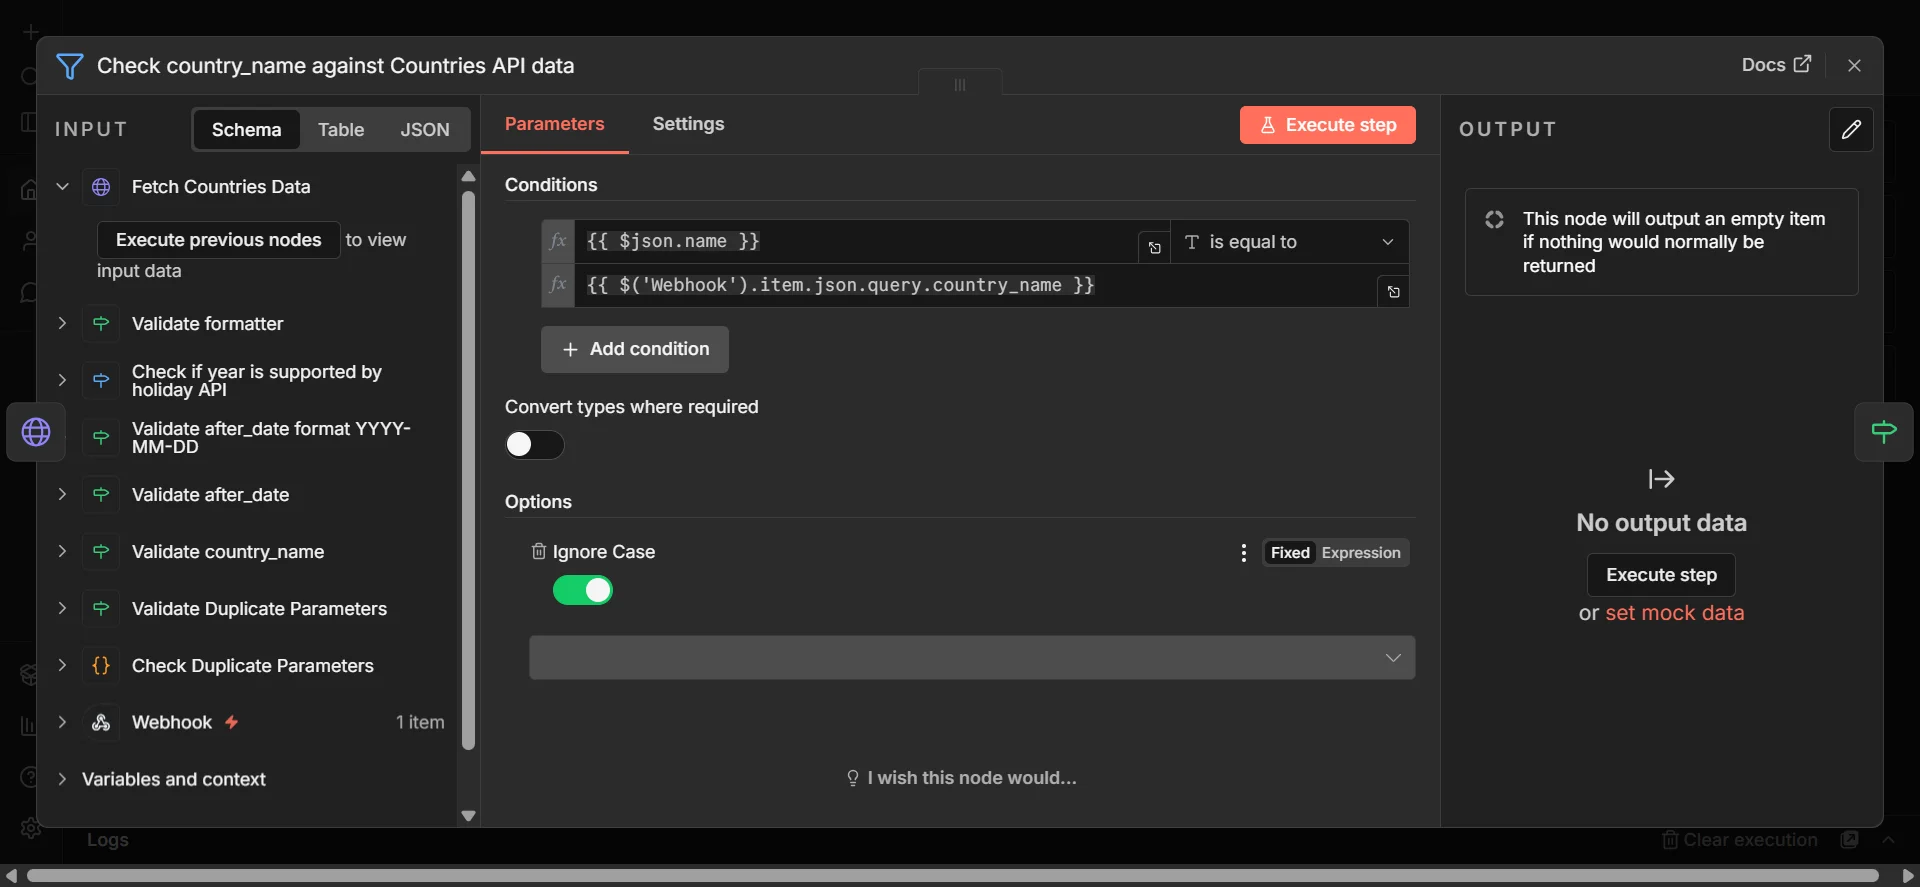
Task: Click the lightning trigger icon next to Webhook
Action: point(231,722)
